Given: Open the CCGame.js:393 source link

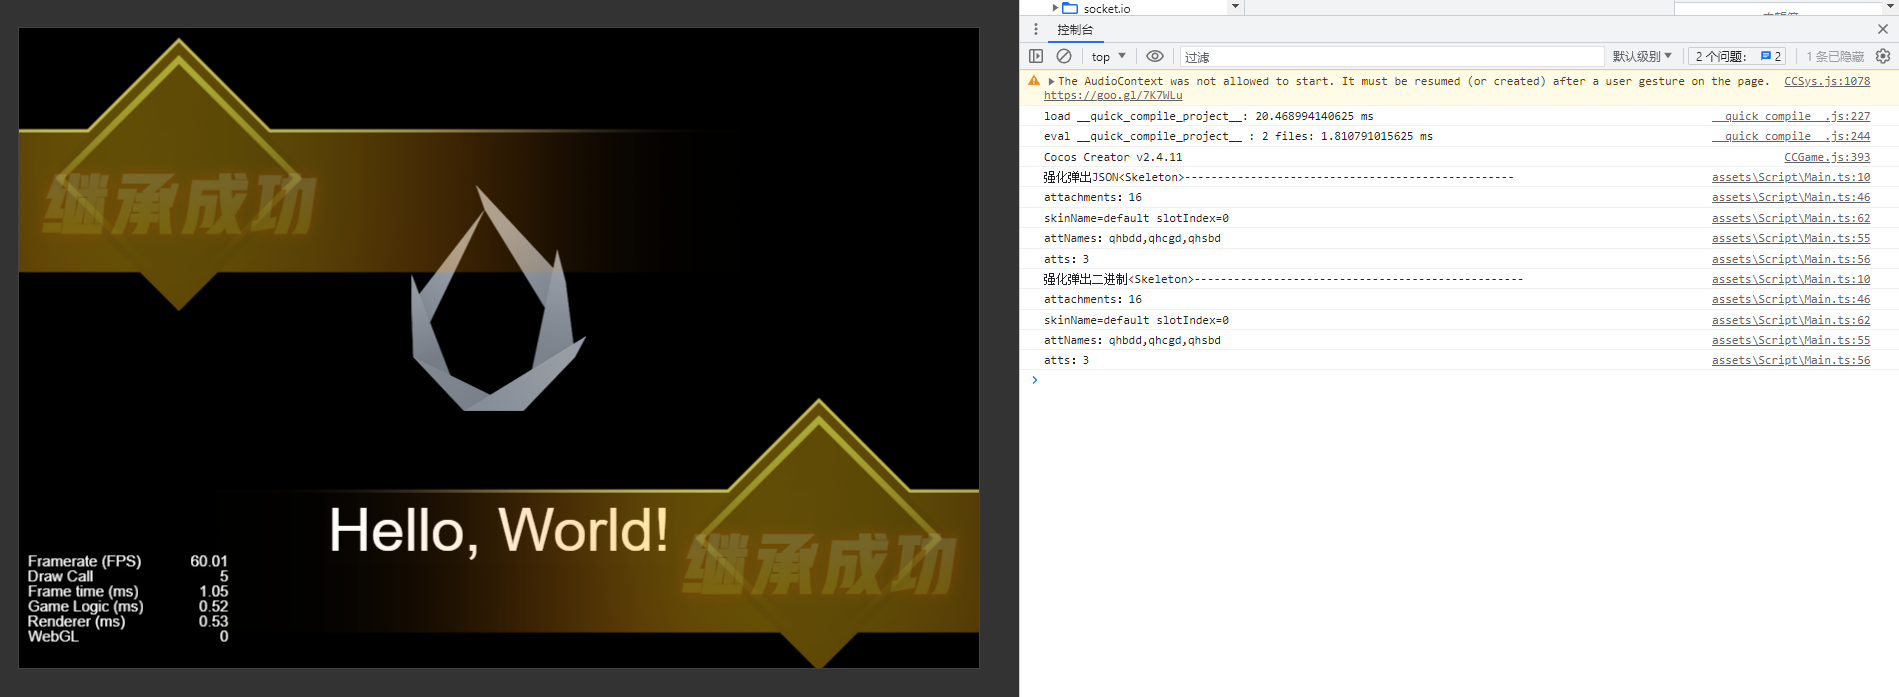Looking at the screenshot, I should (x=1827, y=157).
